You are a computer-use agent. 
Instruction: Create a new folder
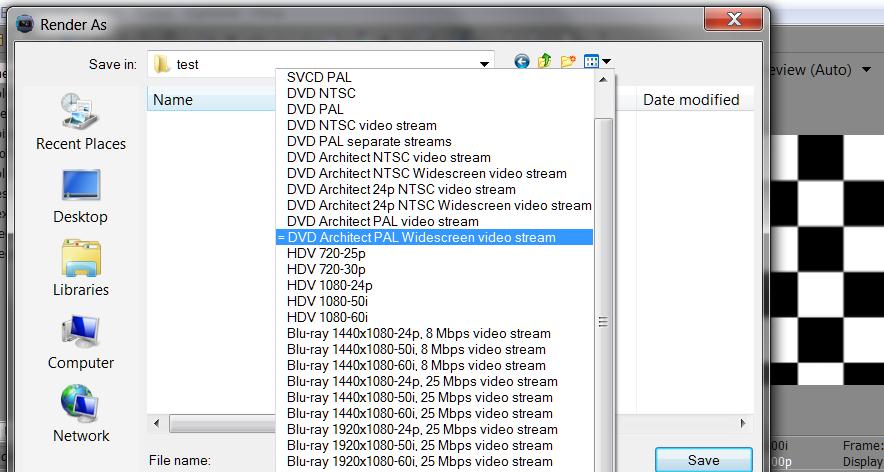pyautogui.click(x=568, y=61)
